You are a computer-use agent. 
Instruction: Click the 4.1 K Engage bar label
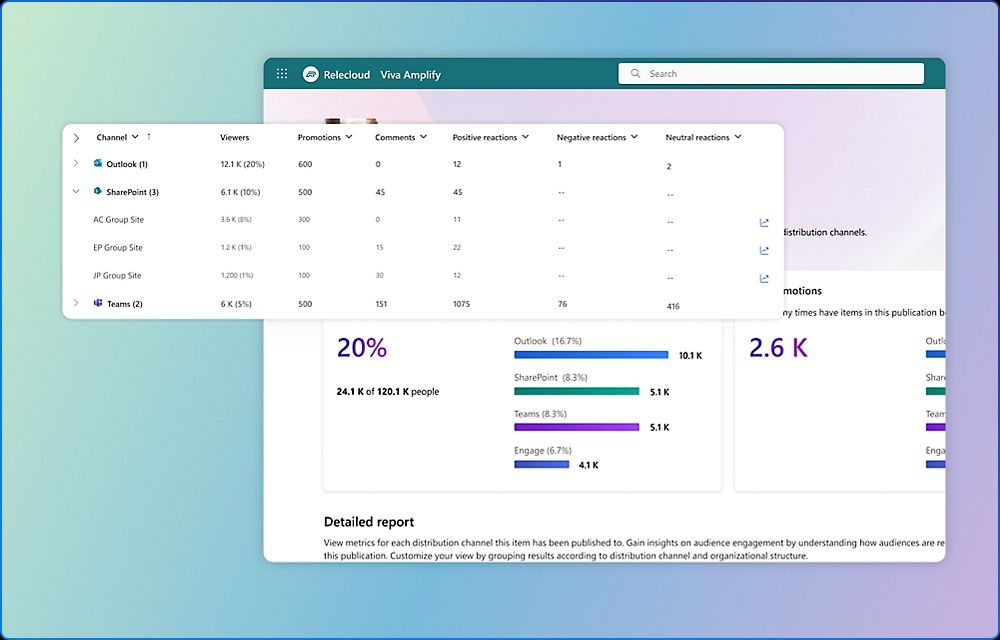tap(588, 465)
